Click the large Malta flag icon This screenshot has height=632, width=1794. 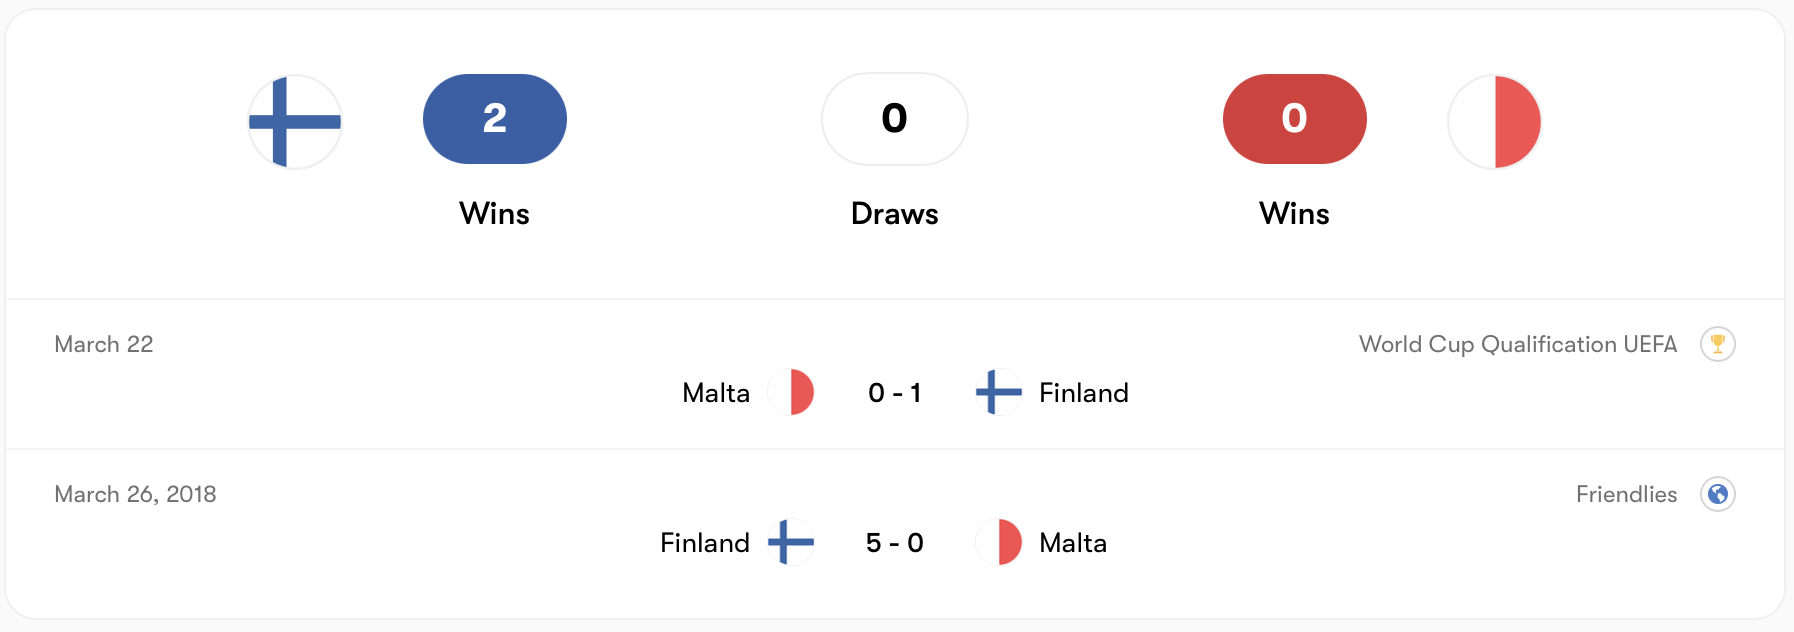tap(1494, 121)
